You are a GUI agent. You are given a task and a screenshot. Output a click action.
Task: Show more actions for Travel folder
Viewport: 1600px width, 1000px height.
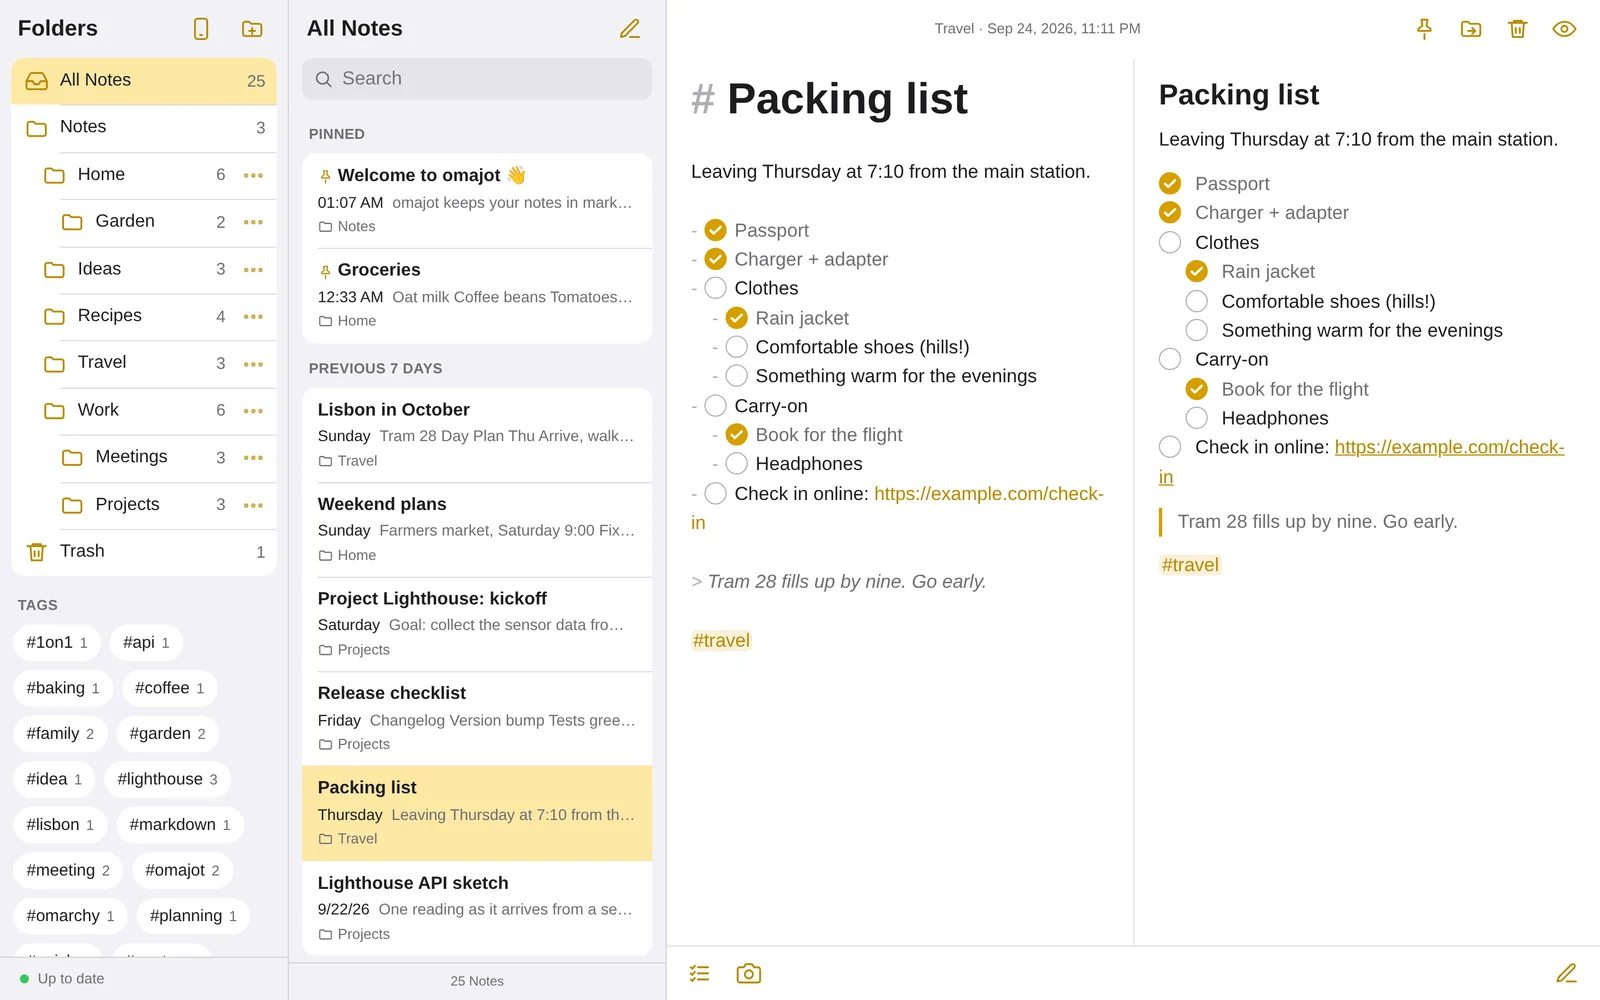[253, 363]
